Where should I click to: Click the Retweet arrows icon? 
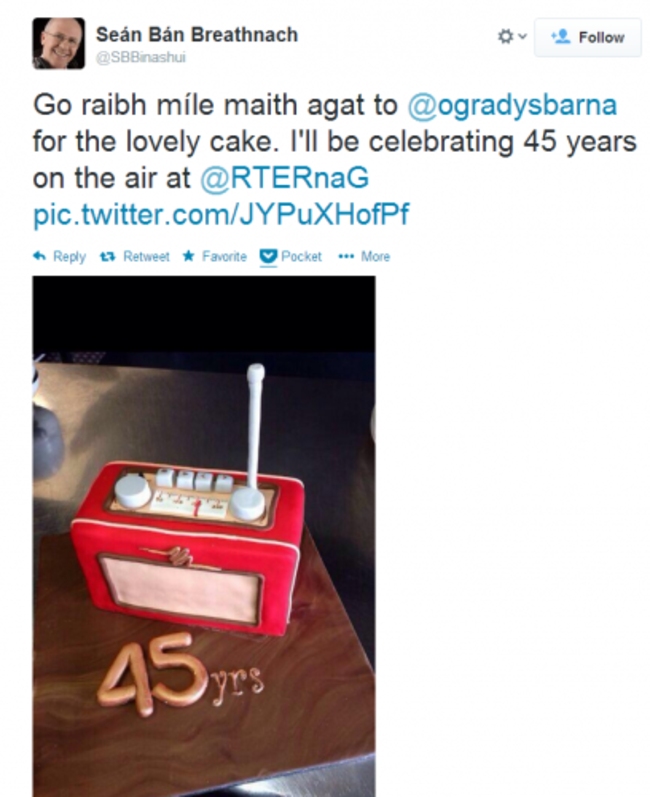pyautogui.click(x=108, y=257)
